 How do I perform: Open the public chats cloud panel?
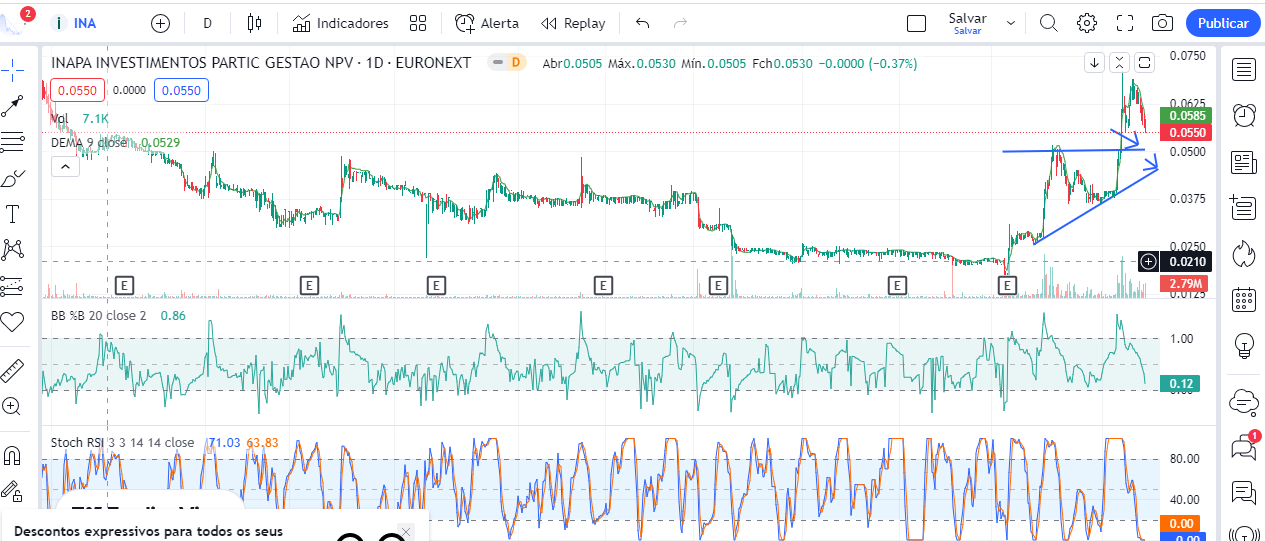pyautogui.click(x=1244, y=400)
